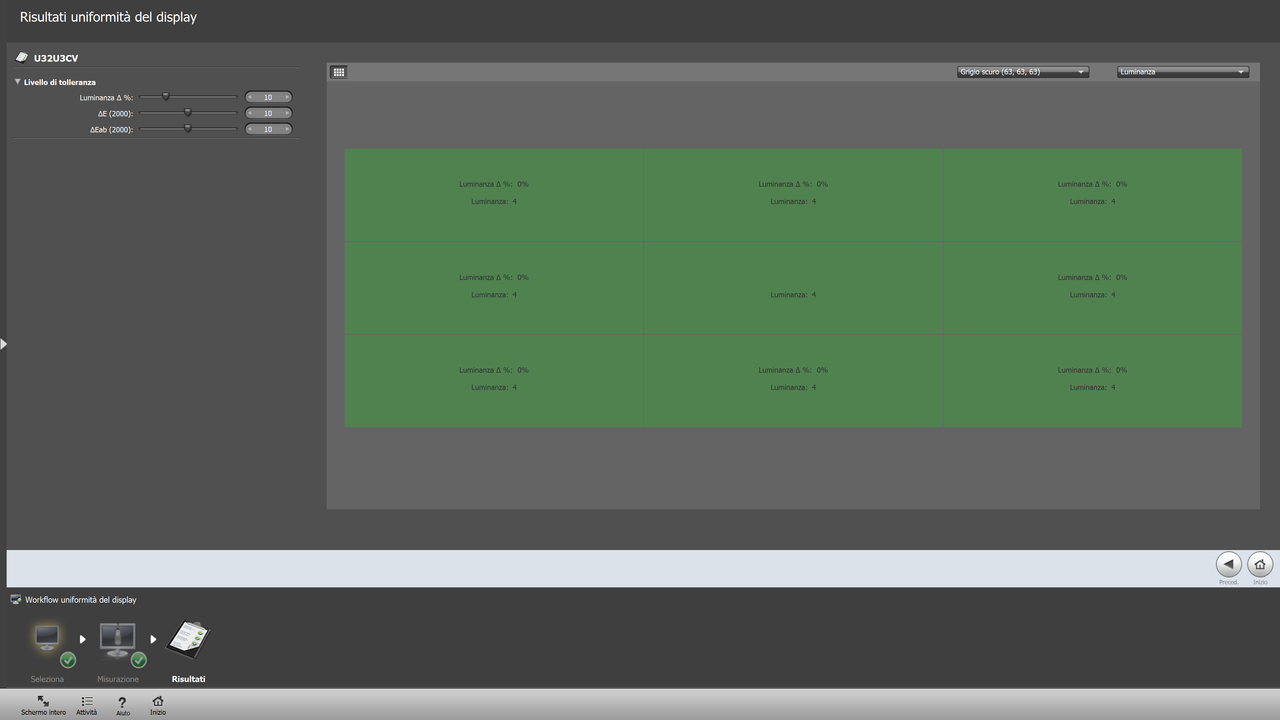Image resolution: width=1280 pixels, height=720 pixels.
Task: Adjust the ΔEab (2000) slider handle
Action: tap(188, 129)
